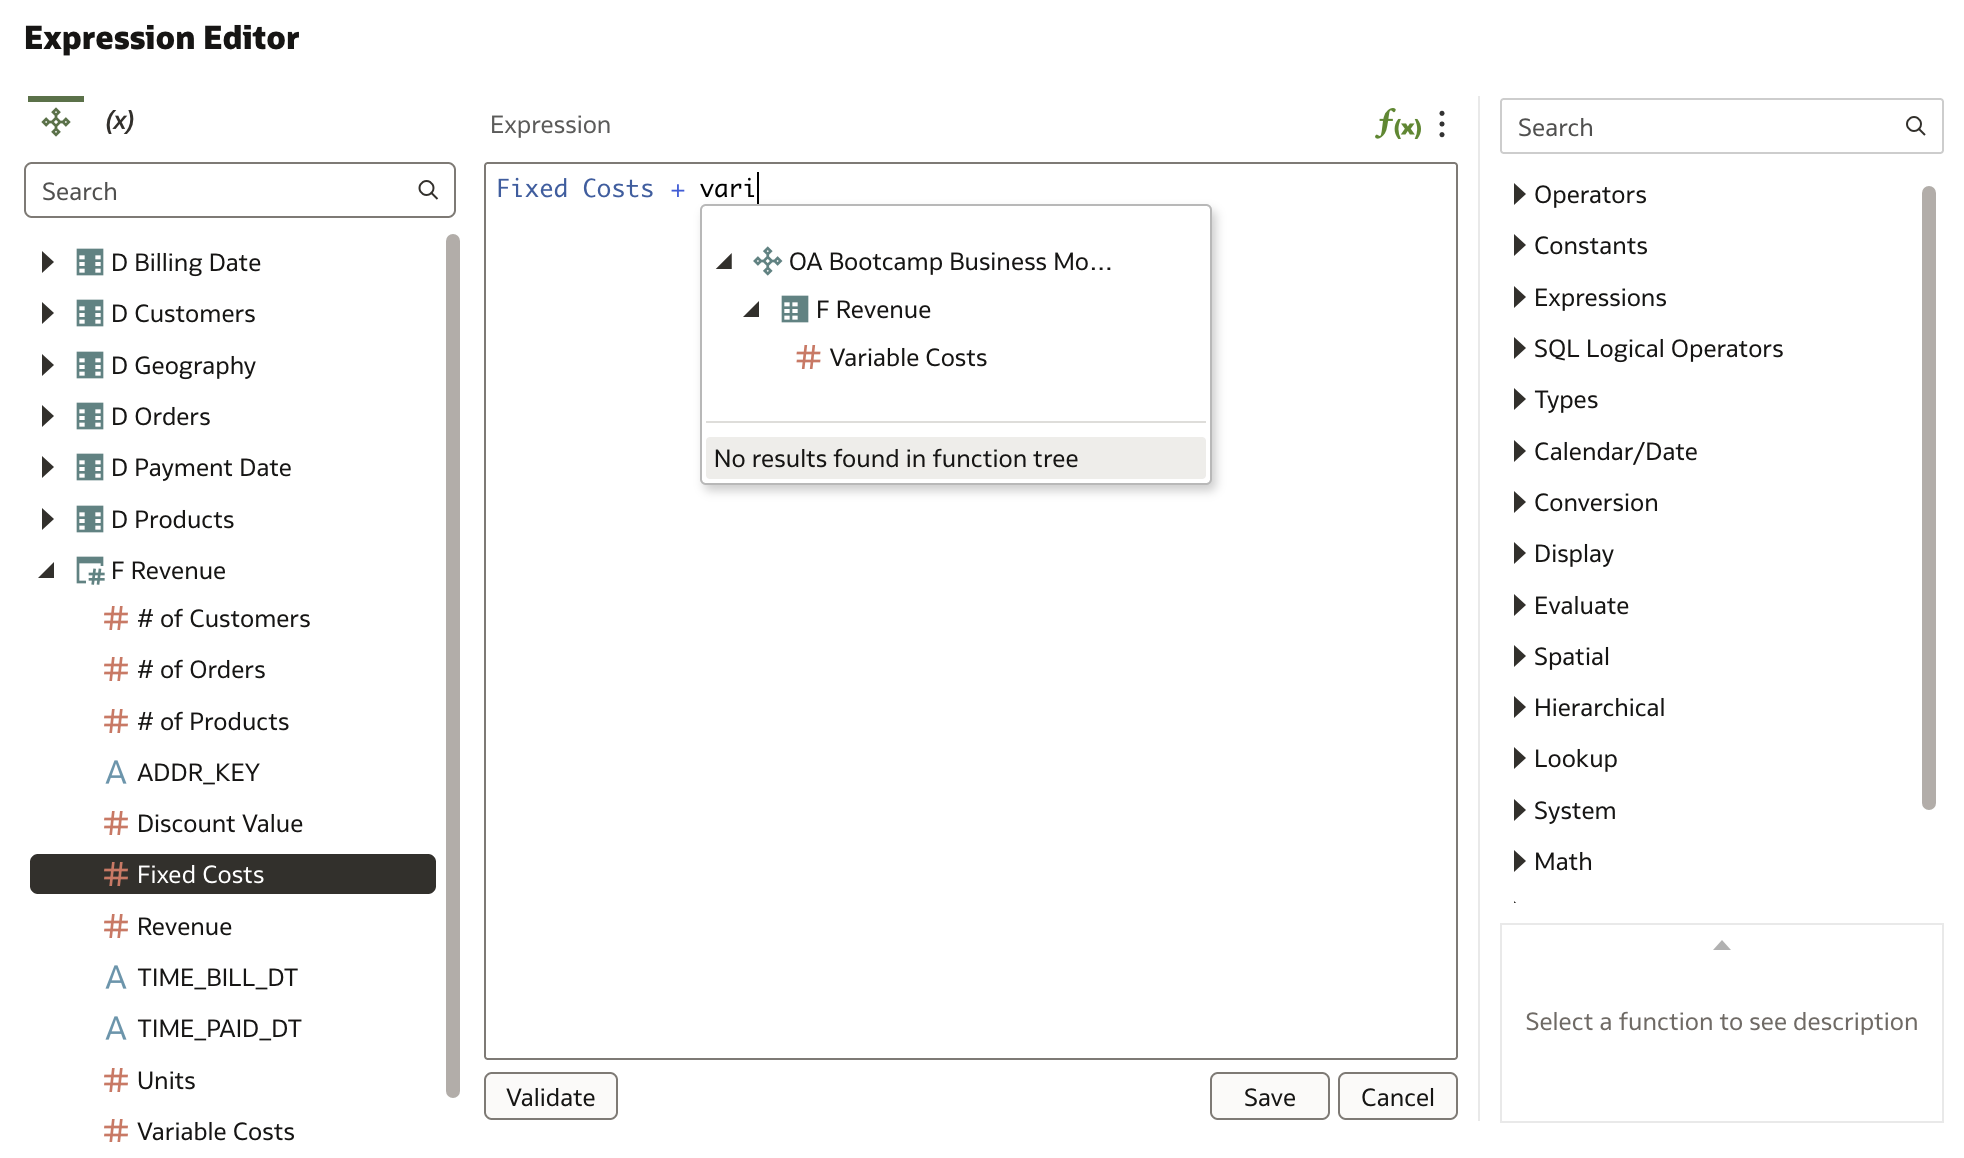Expand the D Orders node
The height and width of the screenshot is (1158, 1964).
[x=47, y=416]
